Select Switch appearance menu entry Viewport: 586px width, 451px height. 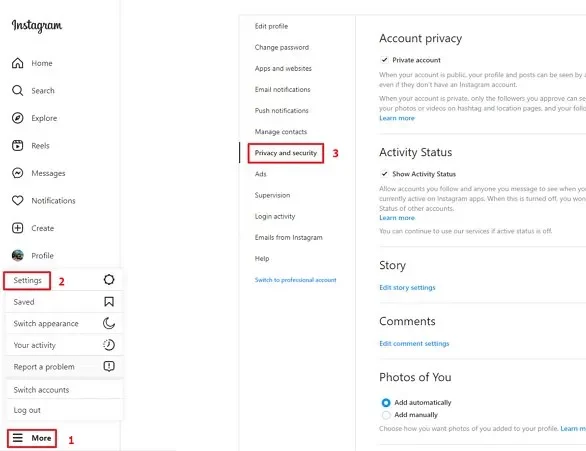(46, 324)
